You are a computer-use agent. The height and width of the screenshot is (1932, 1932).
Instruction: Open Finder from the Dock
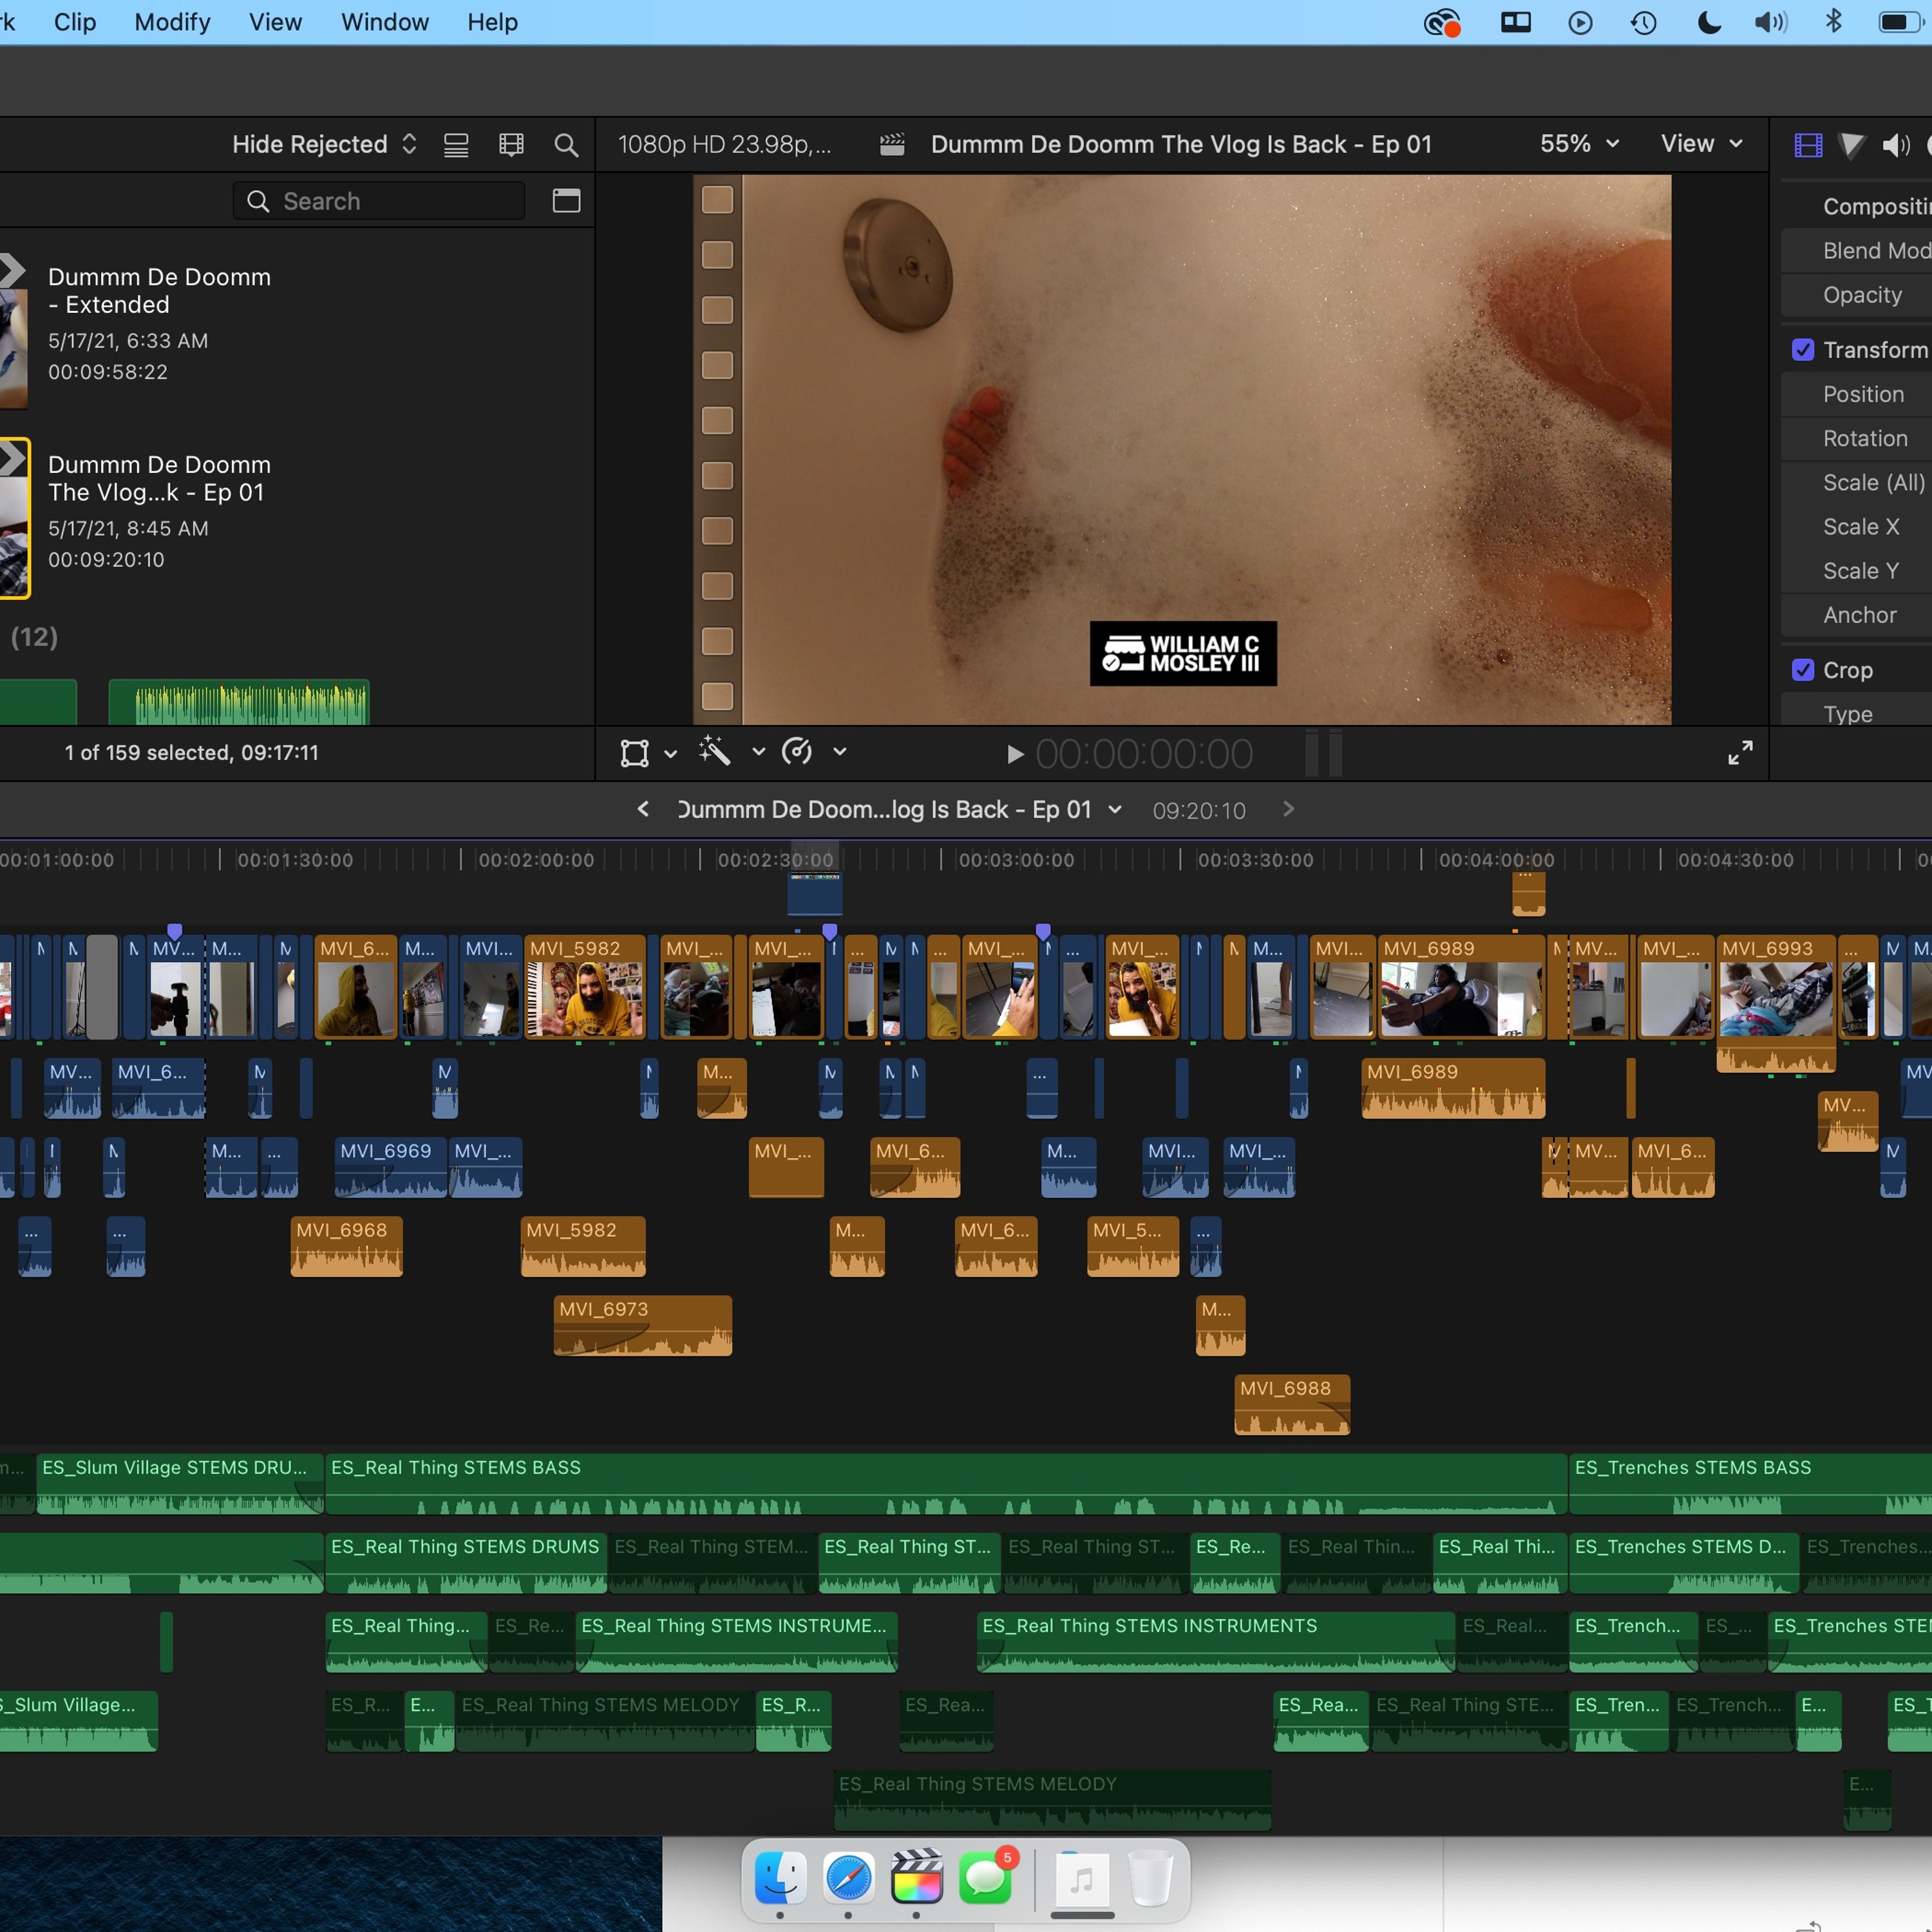pos(780,1877)
